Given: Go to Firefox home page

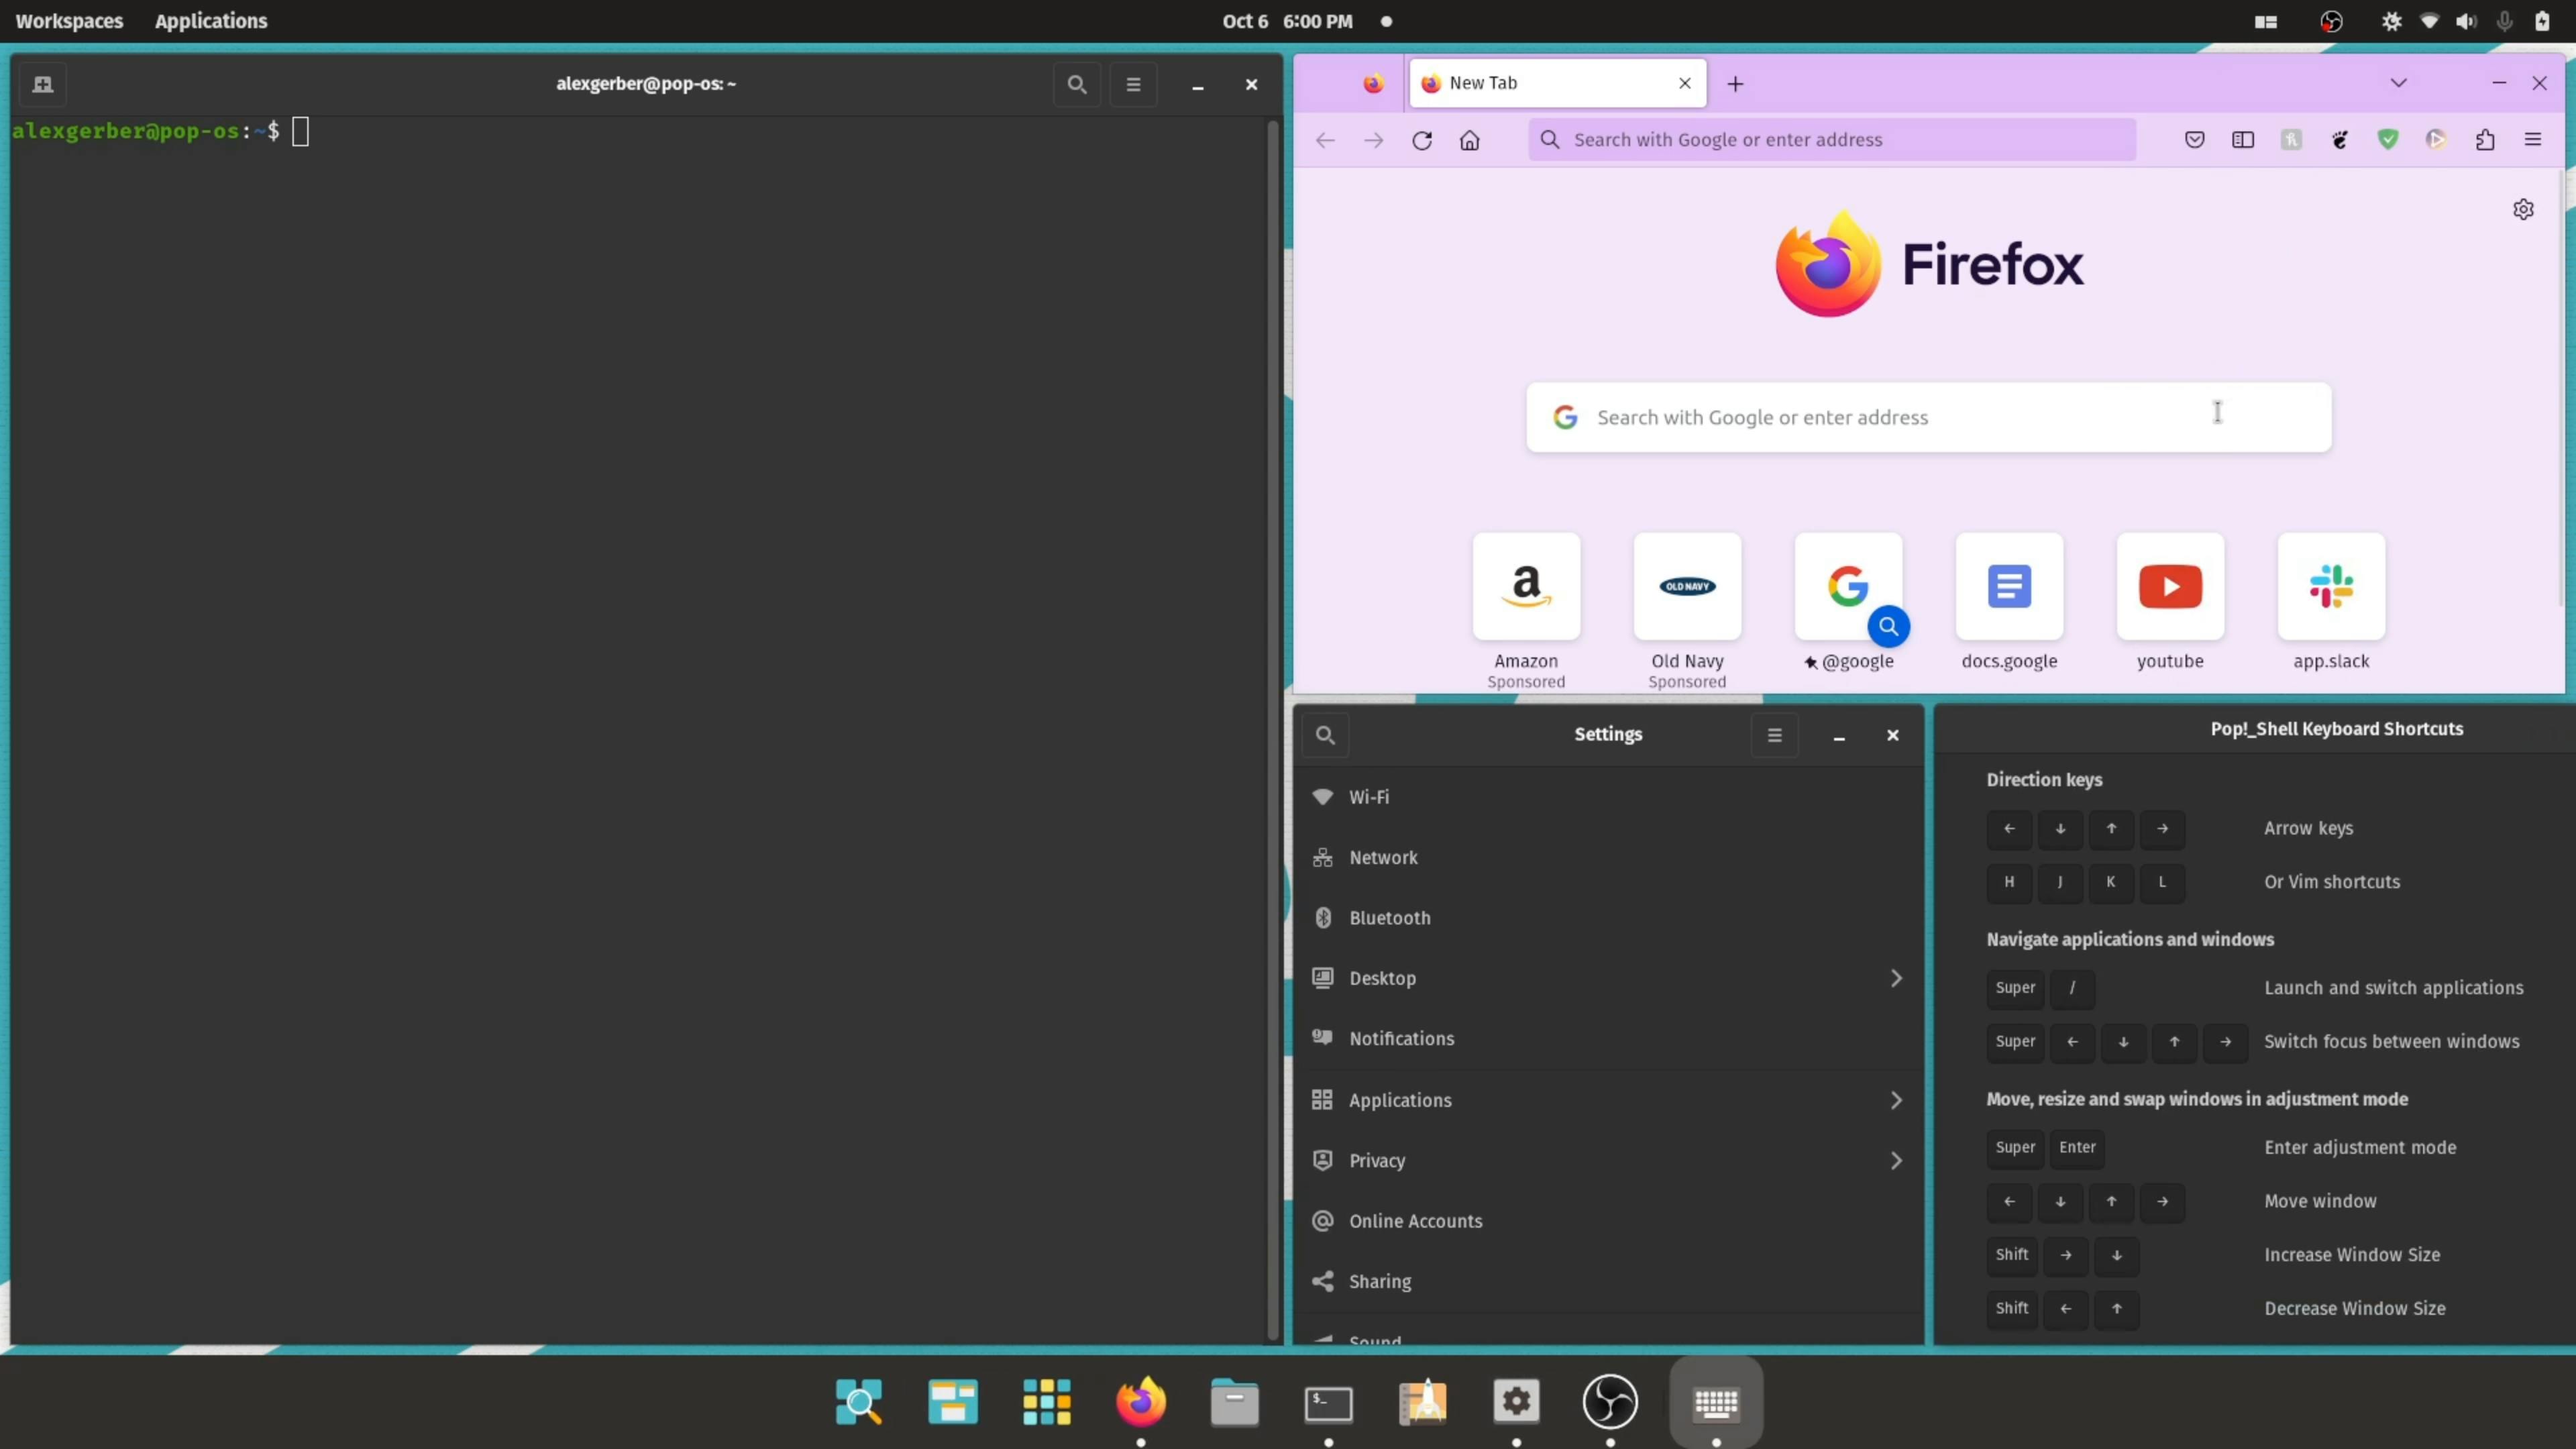Looking at the screenshot, I should pos(1470,140).
